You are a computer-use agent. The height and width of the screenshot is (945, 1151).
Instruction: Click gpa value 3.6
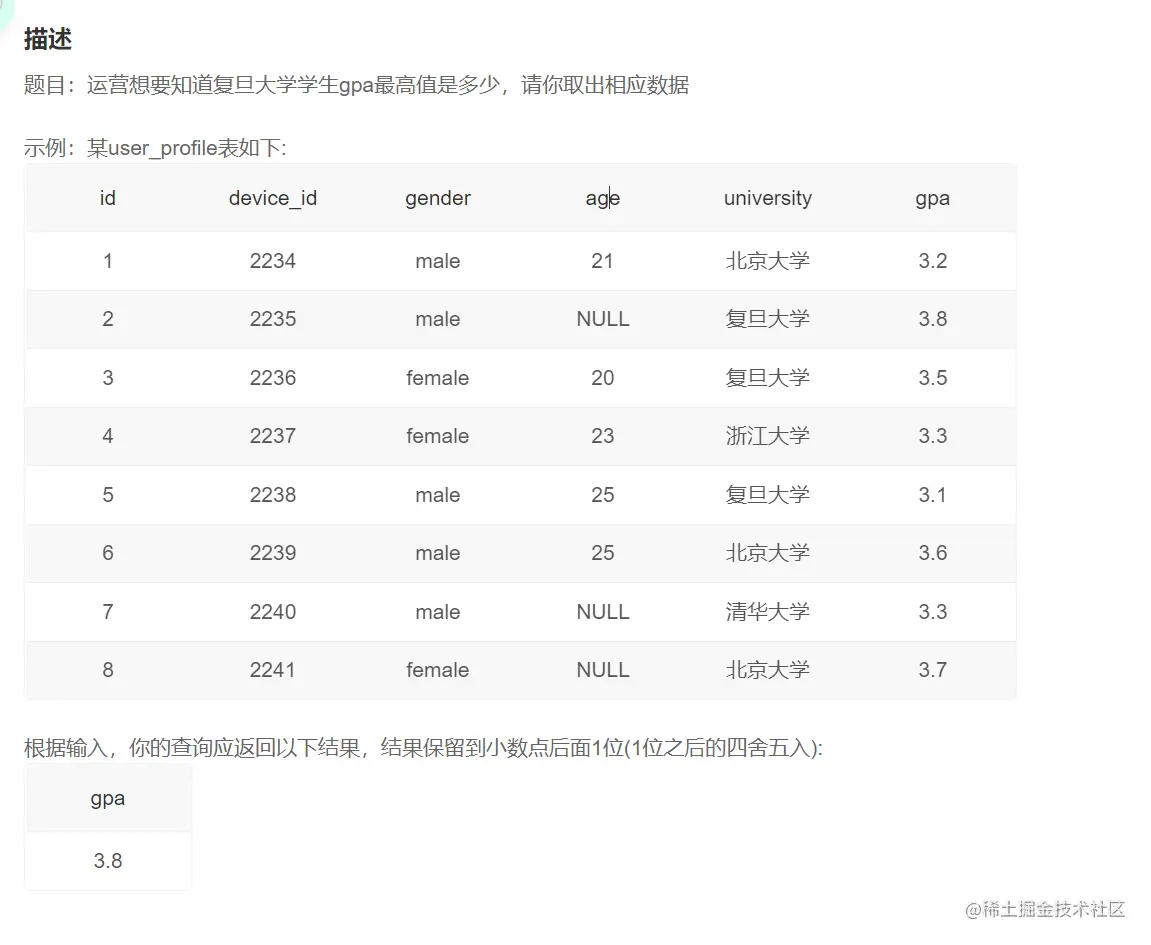point(933,553)
